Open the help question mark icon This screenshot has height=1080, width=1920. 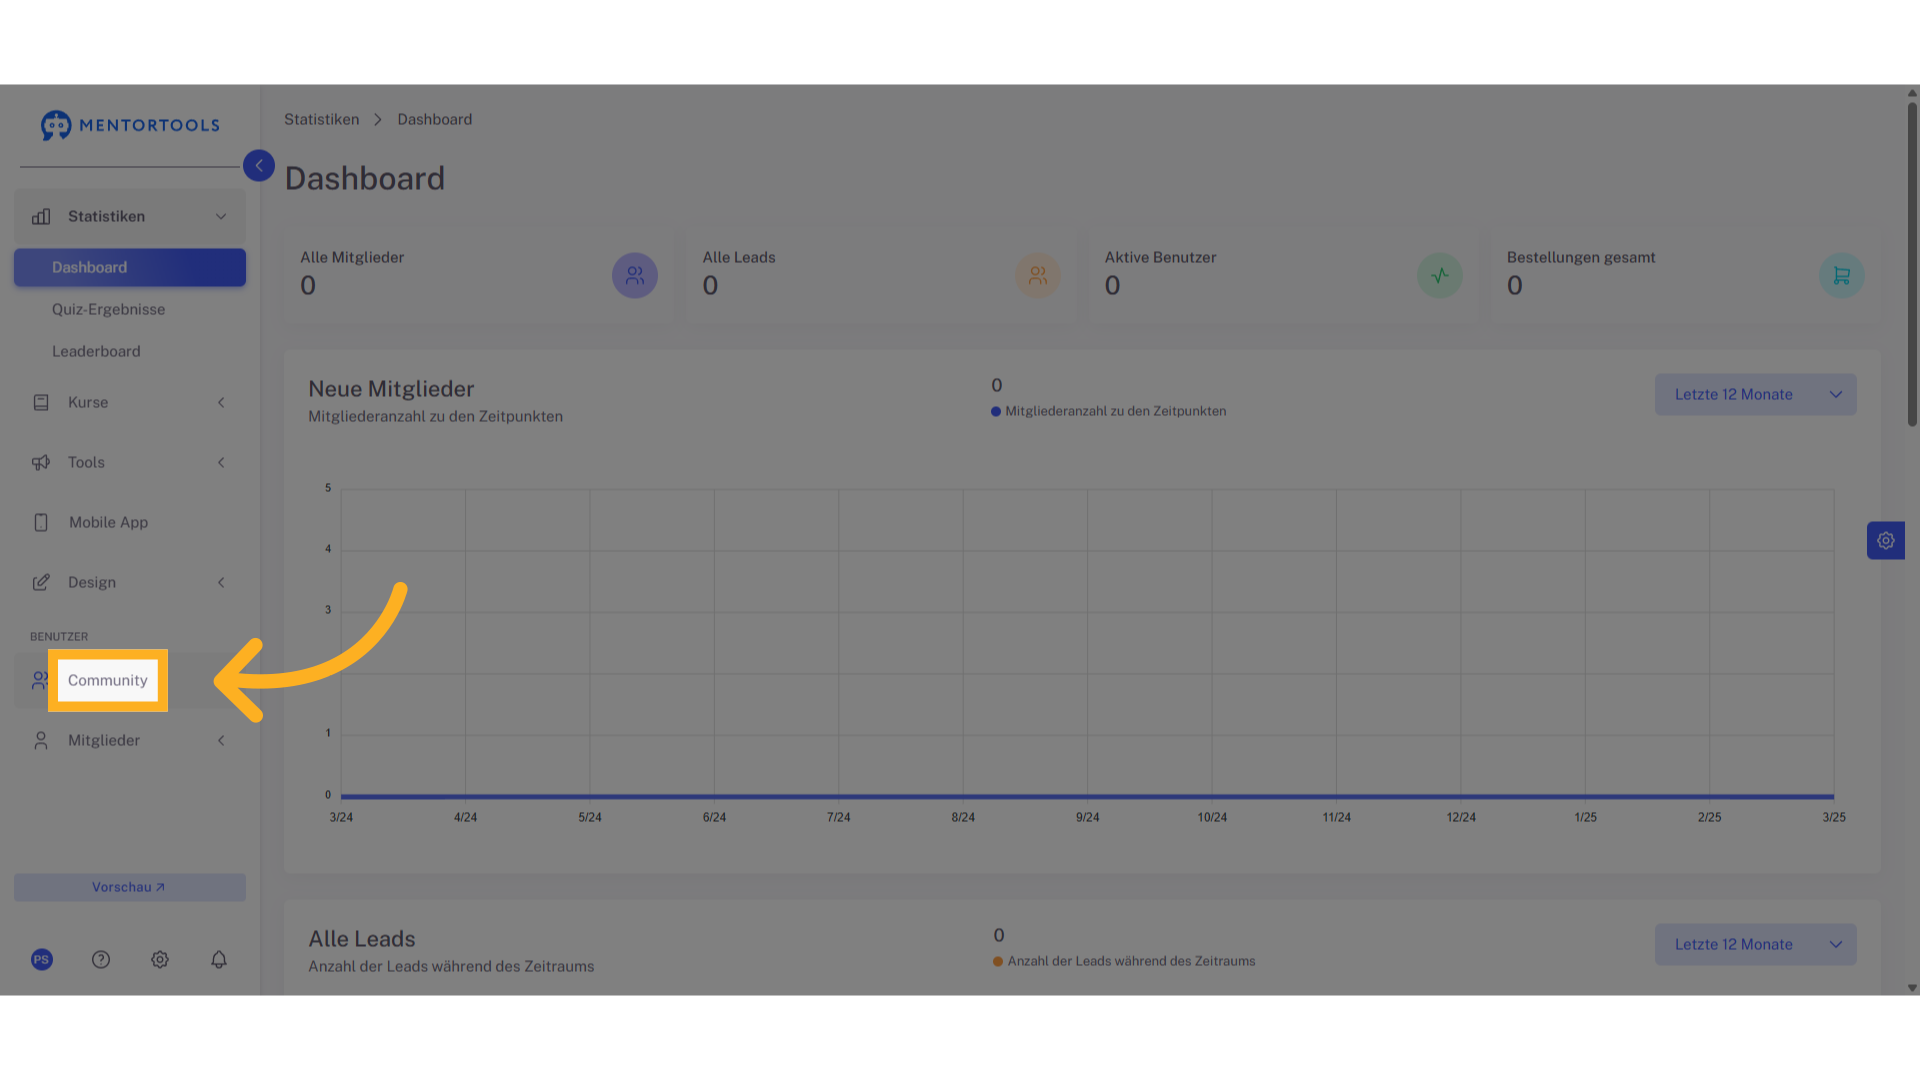pos(101,960)
